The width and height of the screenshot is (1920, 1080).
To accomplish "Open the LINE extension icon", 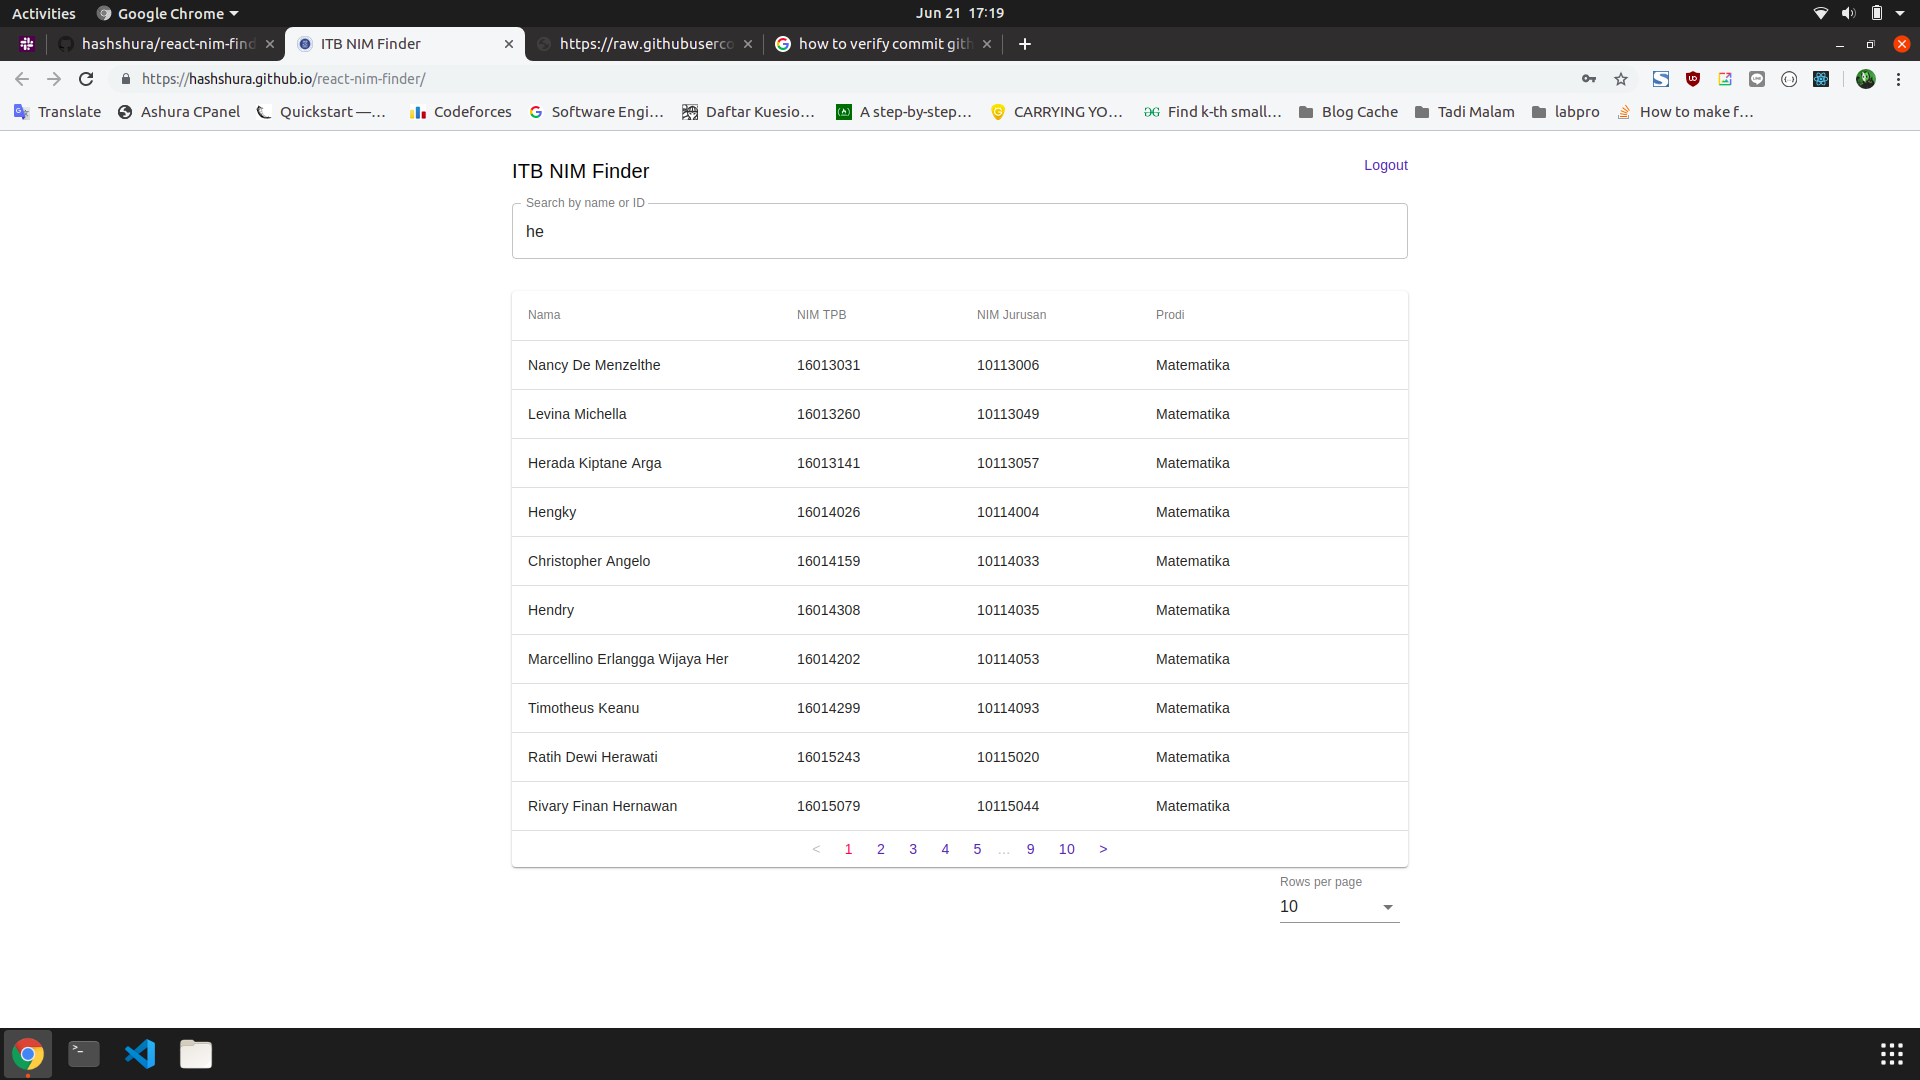I will point(1757,79).
